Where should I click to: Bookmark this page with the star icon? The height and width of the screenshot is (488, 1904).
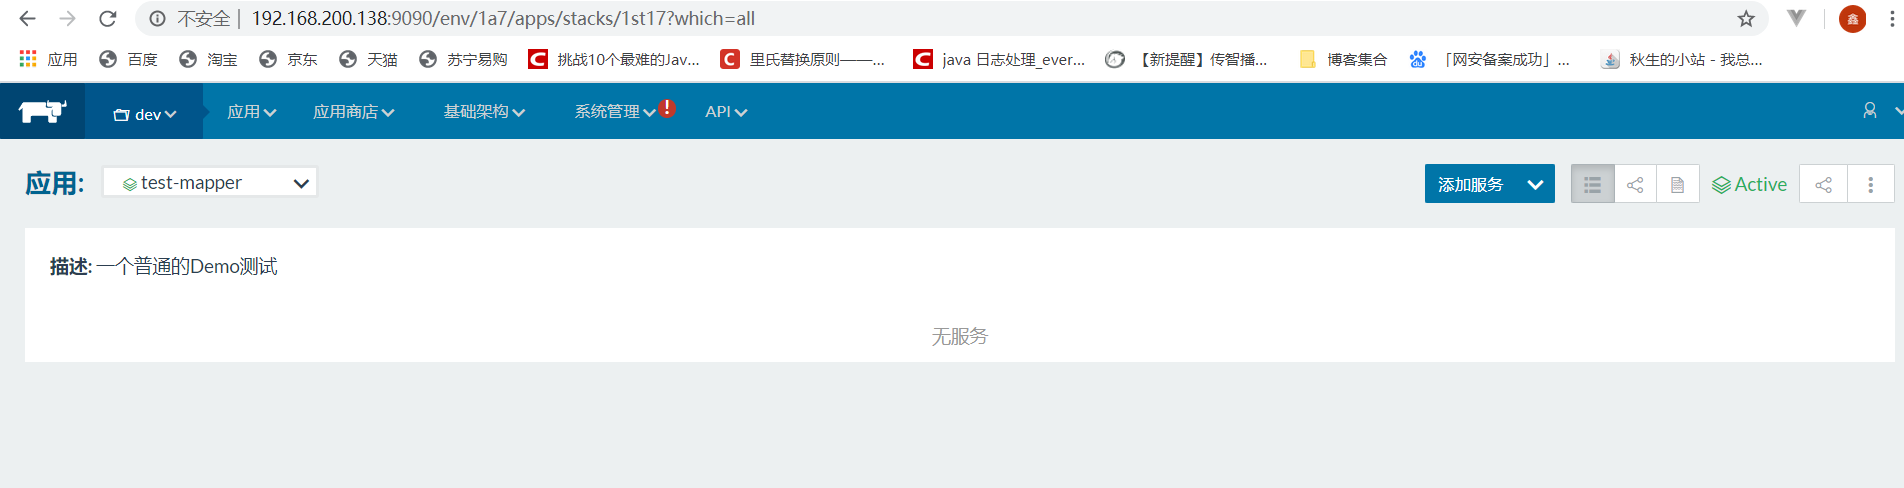click(x=1746, y=19)
